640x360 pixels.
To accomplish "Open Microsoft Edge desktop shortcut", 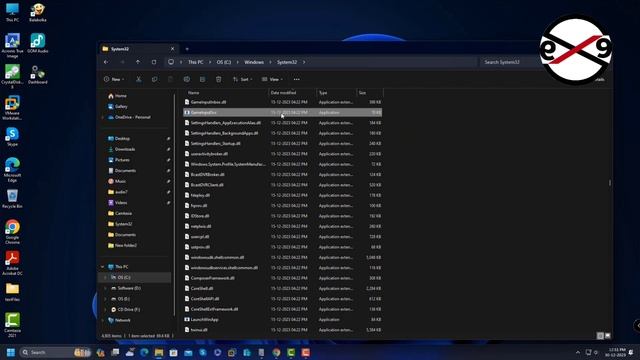I will (12, 170).
